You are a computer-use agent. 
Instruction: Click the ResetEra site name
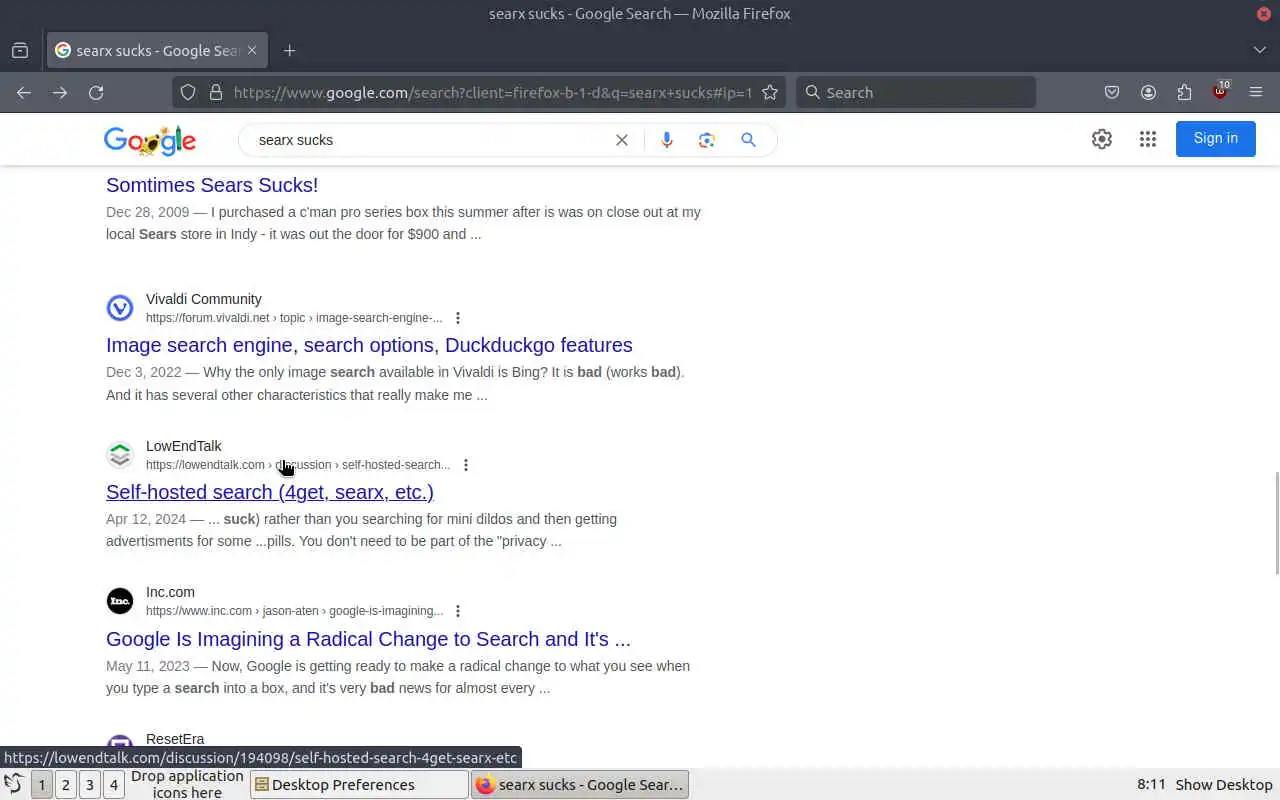pos(175,739)
